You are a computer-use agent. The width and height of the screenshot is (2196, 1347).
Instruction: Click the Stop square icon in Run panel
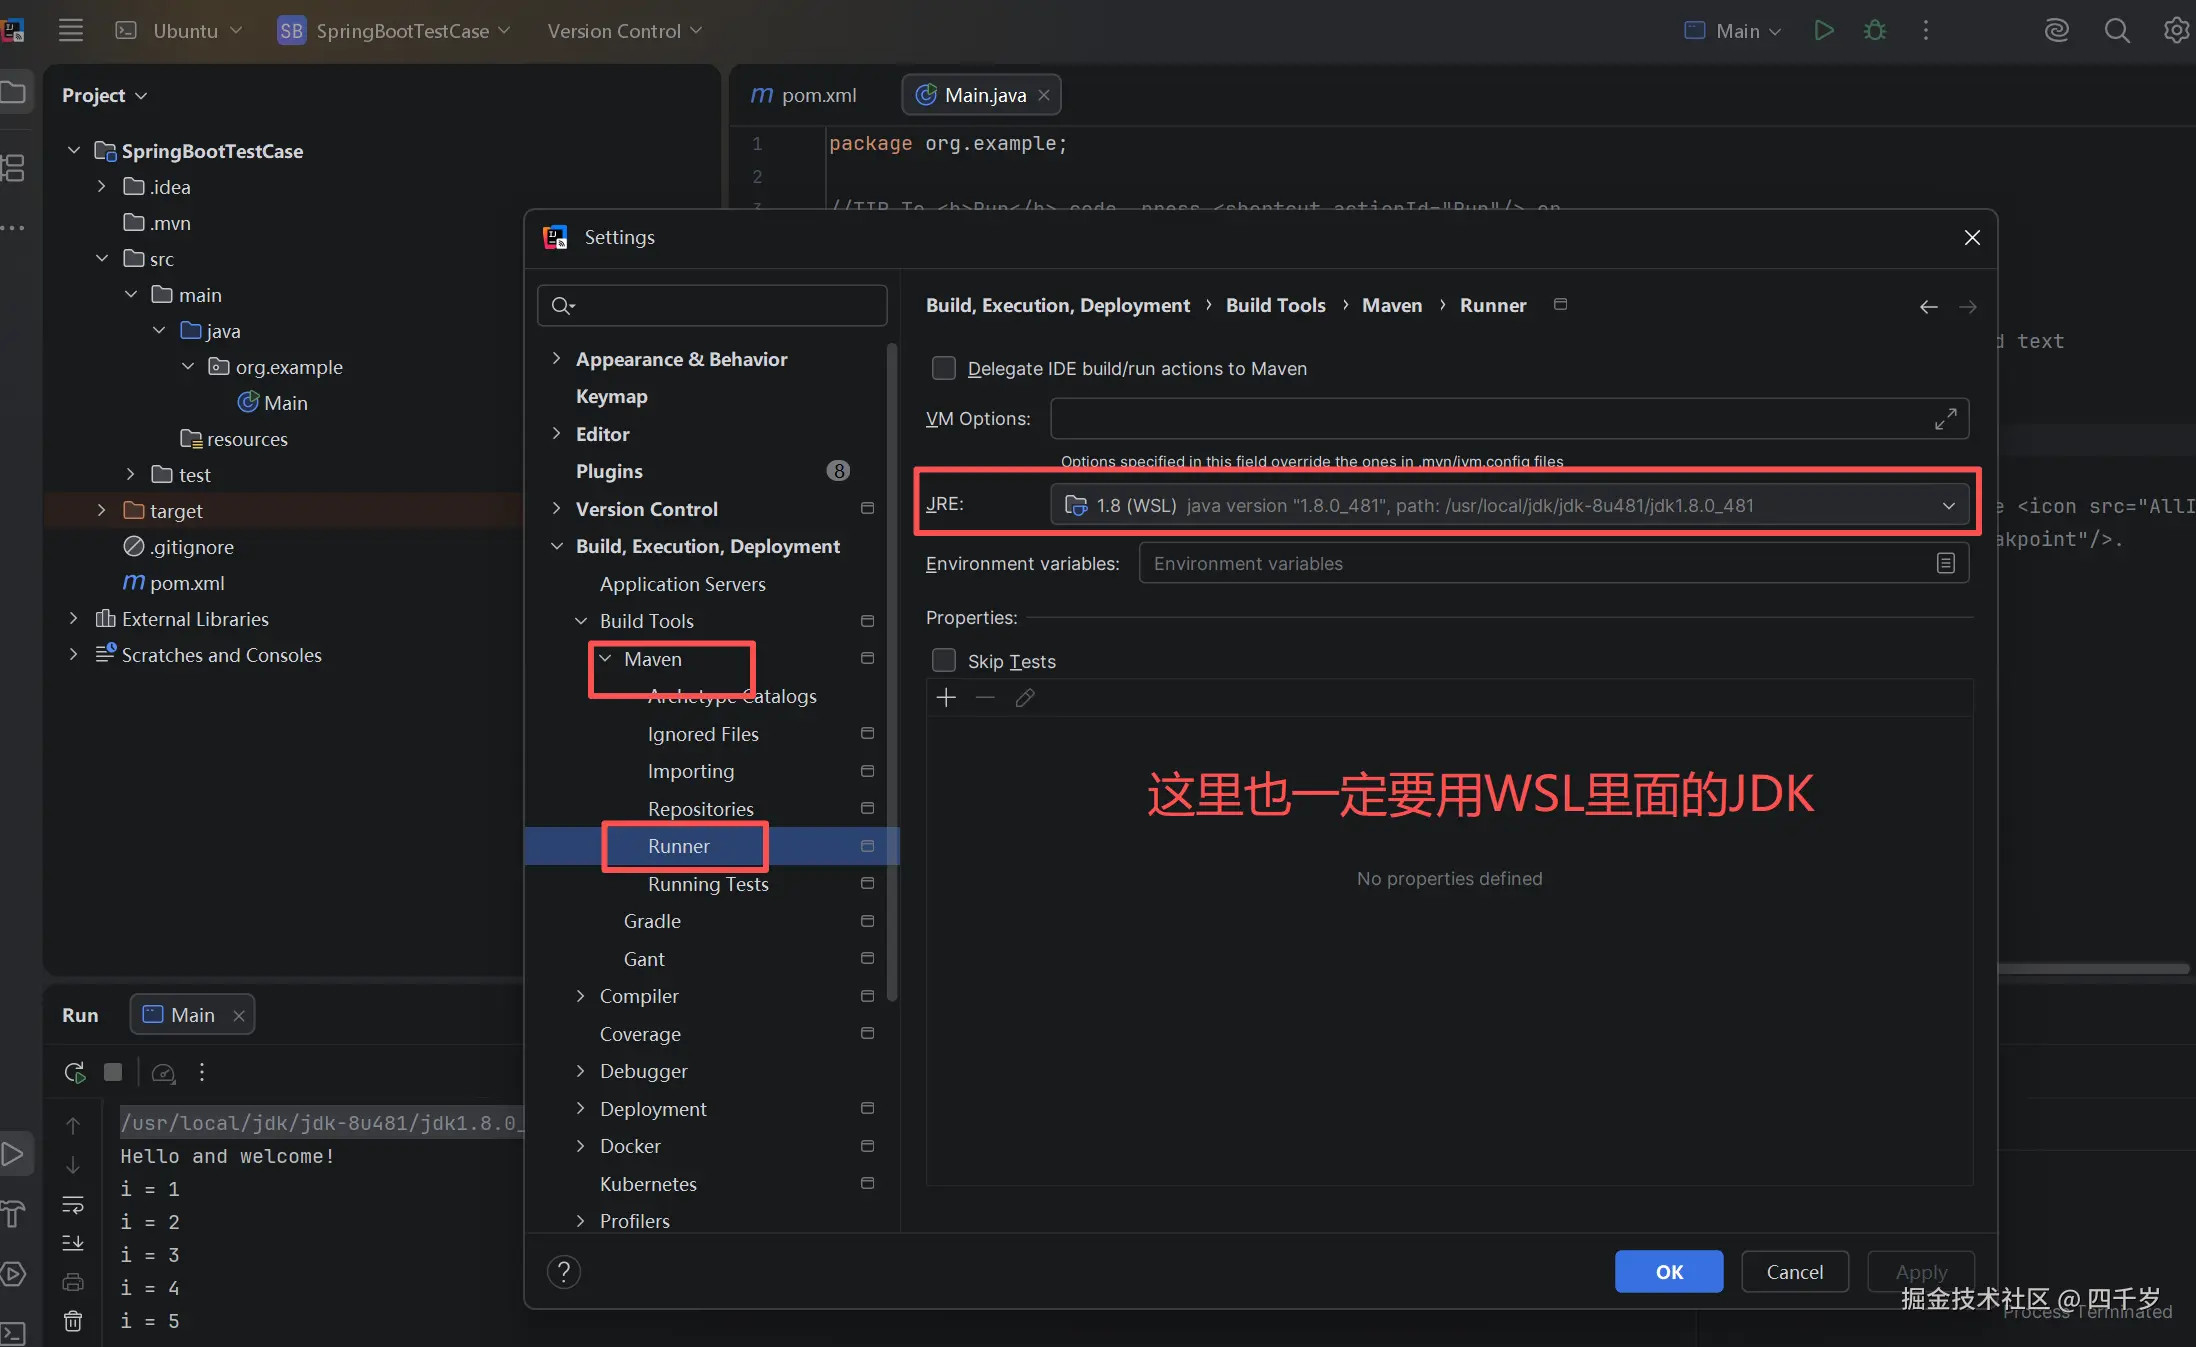click(x=113, y=1072)
